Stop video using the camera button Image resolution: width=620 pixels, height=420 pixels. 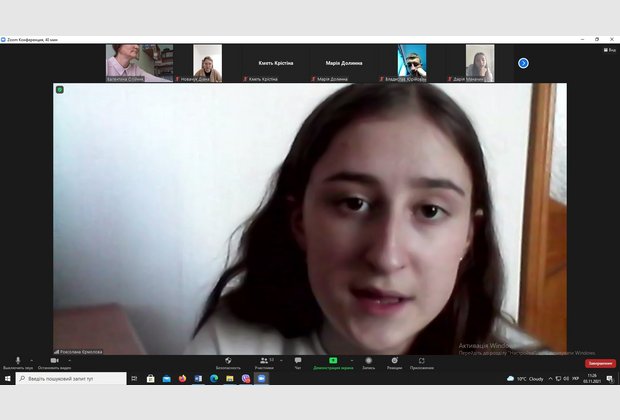(54, 361)
